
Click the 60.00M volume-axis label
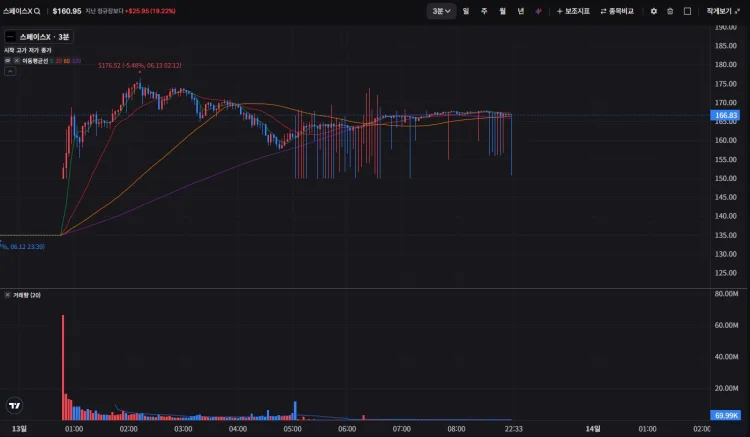(726, 325)
